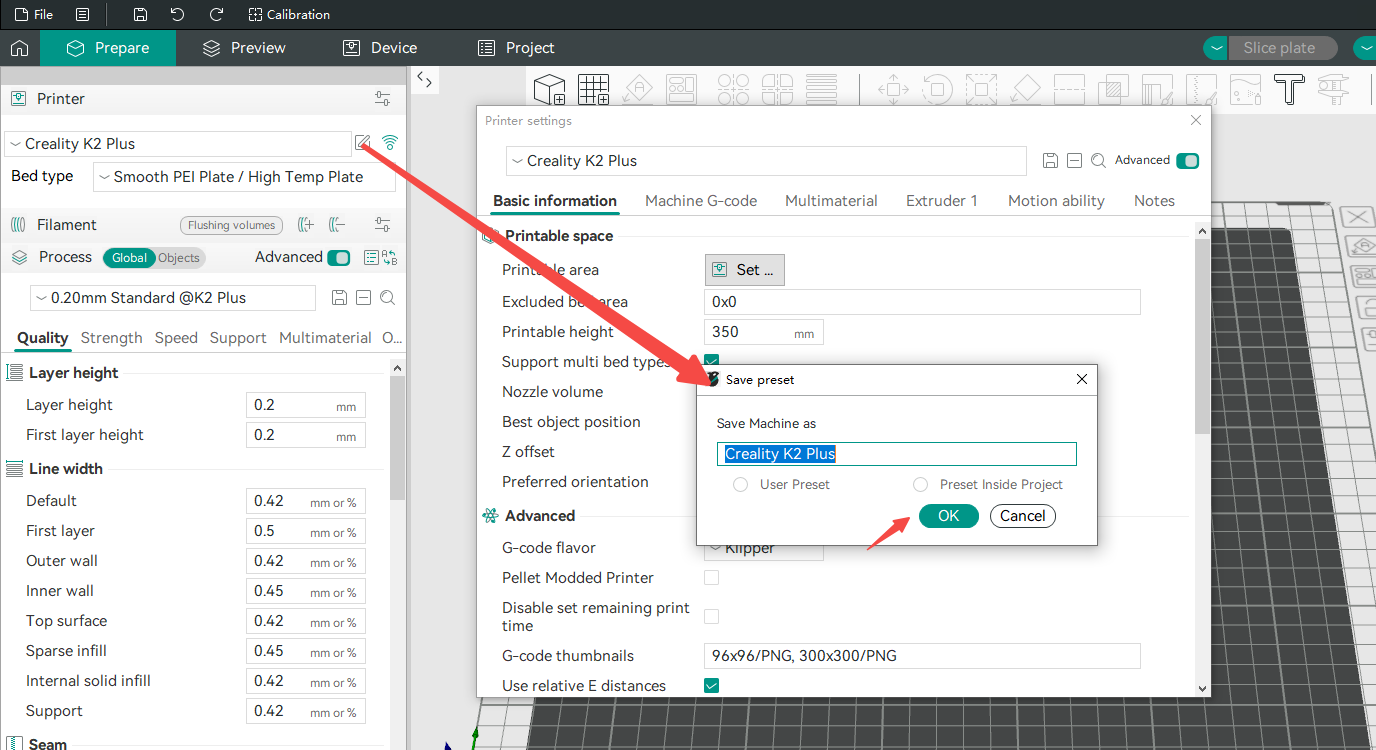Go to the Home screen icon
The width and height of the screenshot is (1376, 750).
tap(19, 48)
